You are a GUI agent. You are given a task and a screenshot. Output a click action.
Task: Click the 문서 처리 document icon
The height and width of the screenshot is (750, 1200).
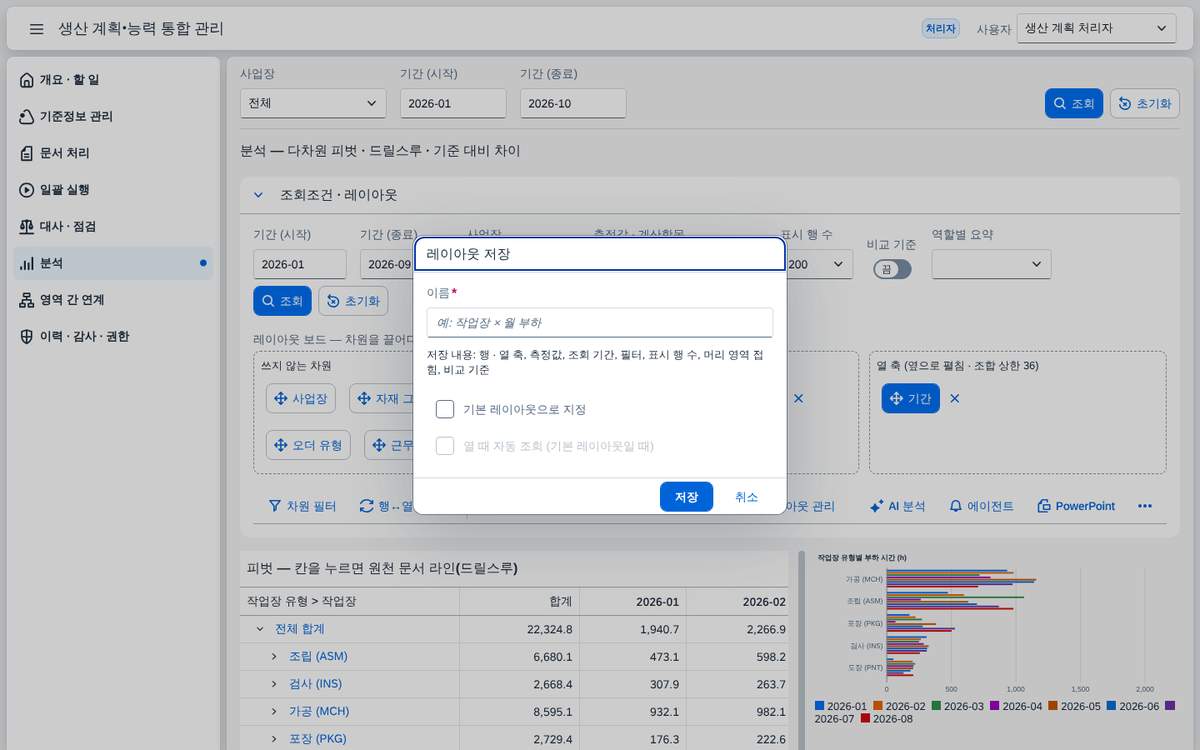point(27,153)
